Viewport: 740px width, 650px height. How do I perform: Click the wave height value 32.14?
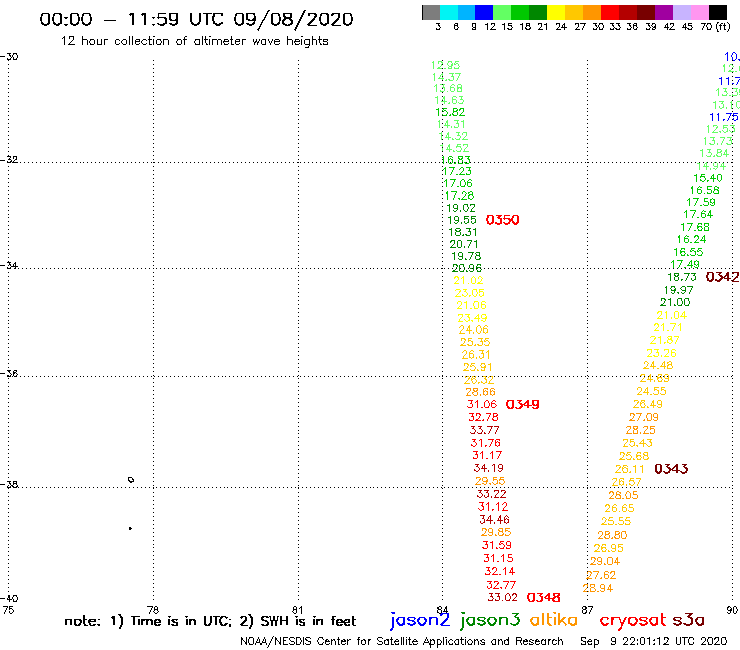click(500, 571)
